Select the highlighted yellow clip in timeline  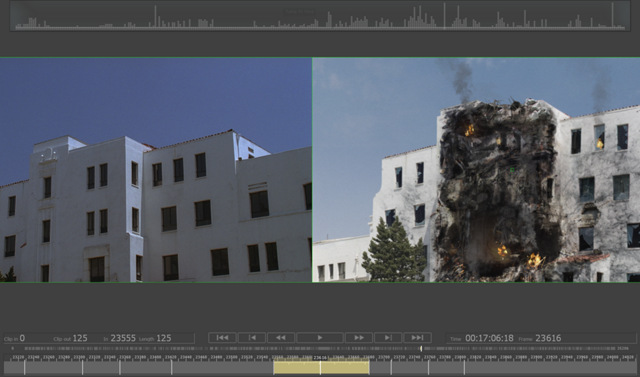(321, 367)
